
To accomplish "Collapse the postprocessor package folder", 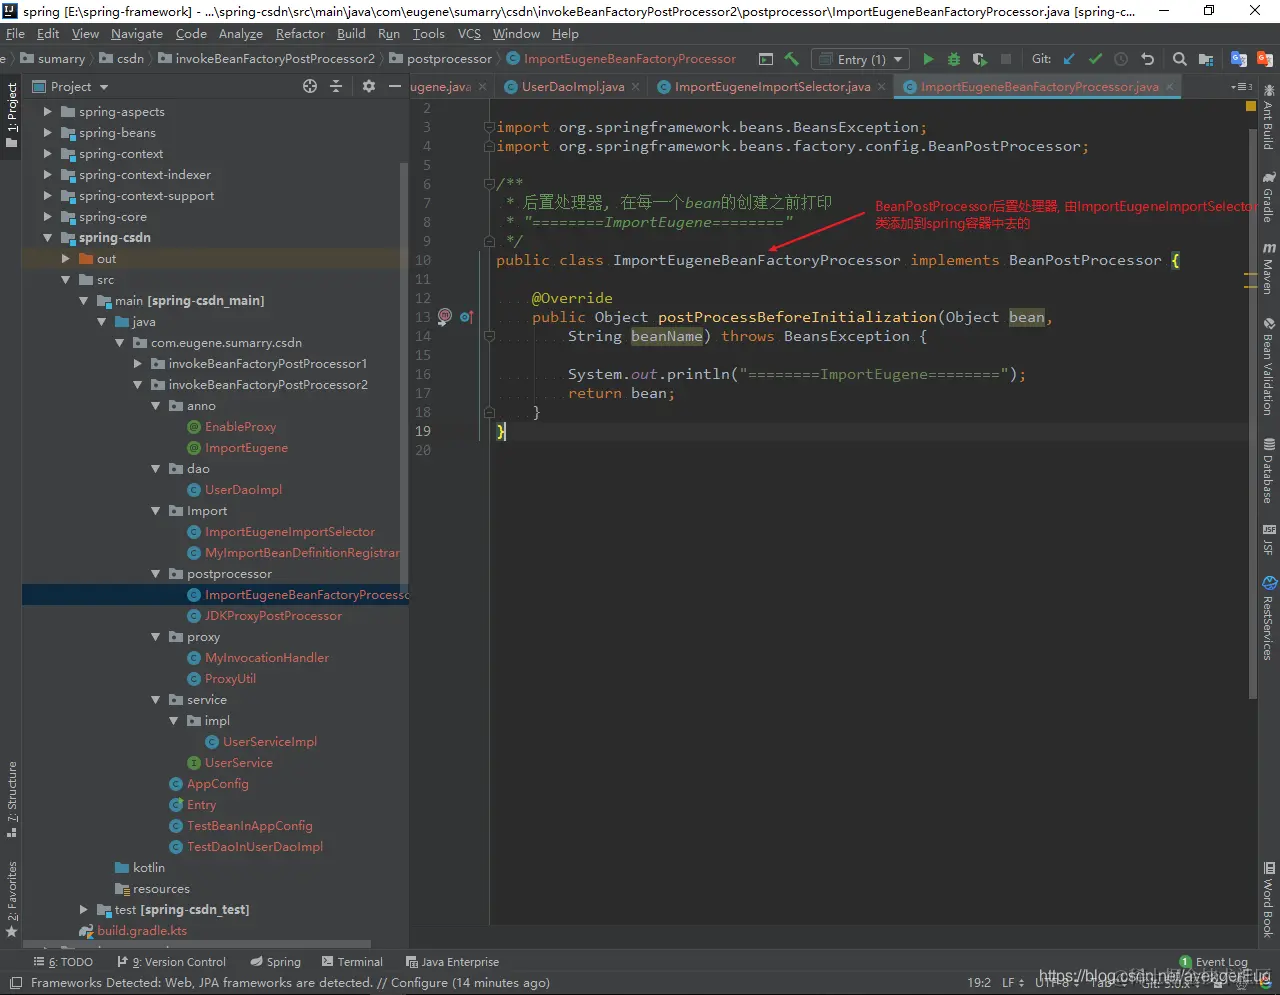I will 155,574.
